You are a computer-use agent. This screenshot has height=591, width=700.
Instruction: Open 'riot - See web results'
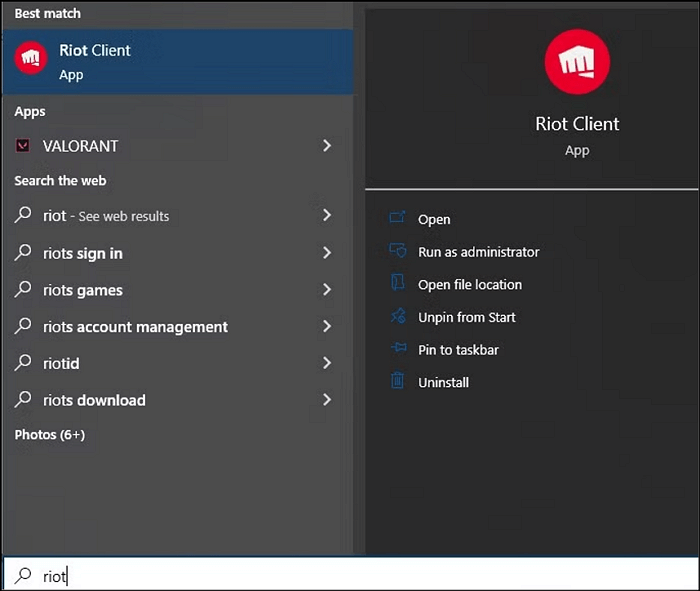point(178,216)
